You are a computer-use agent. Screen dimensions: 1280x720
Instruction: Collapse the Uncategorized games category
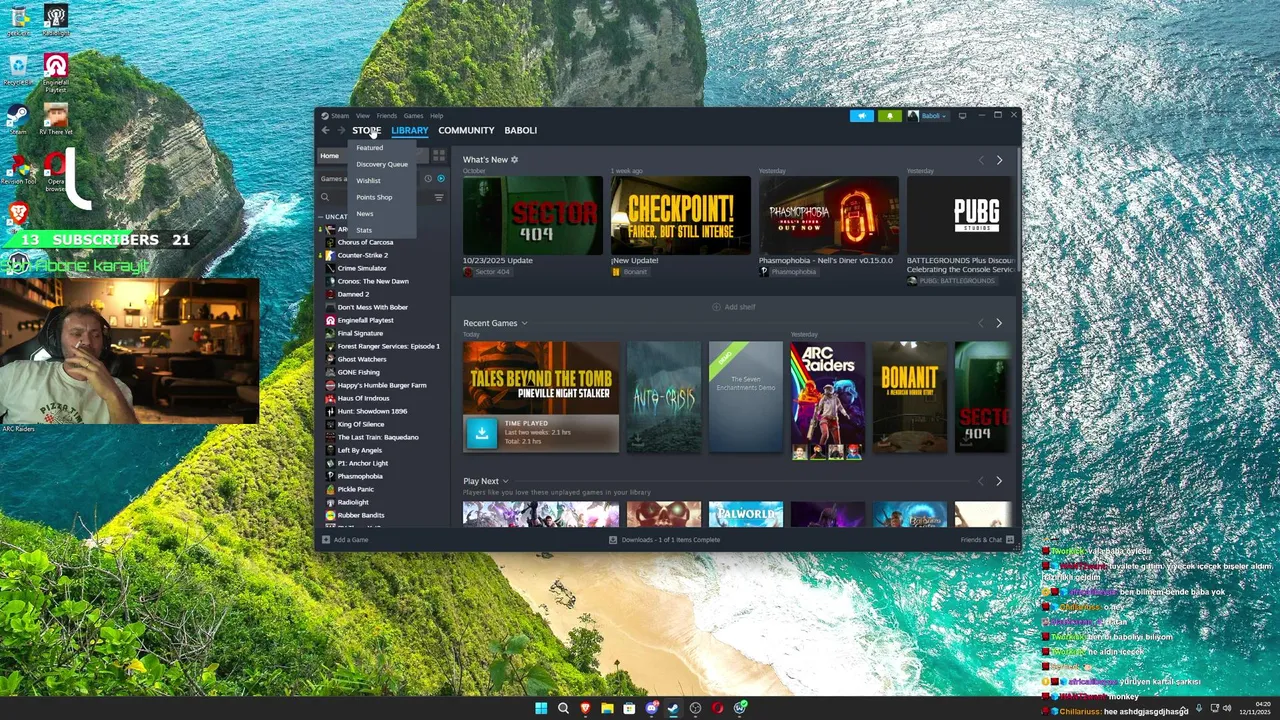321,216
